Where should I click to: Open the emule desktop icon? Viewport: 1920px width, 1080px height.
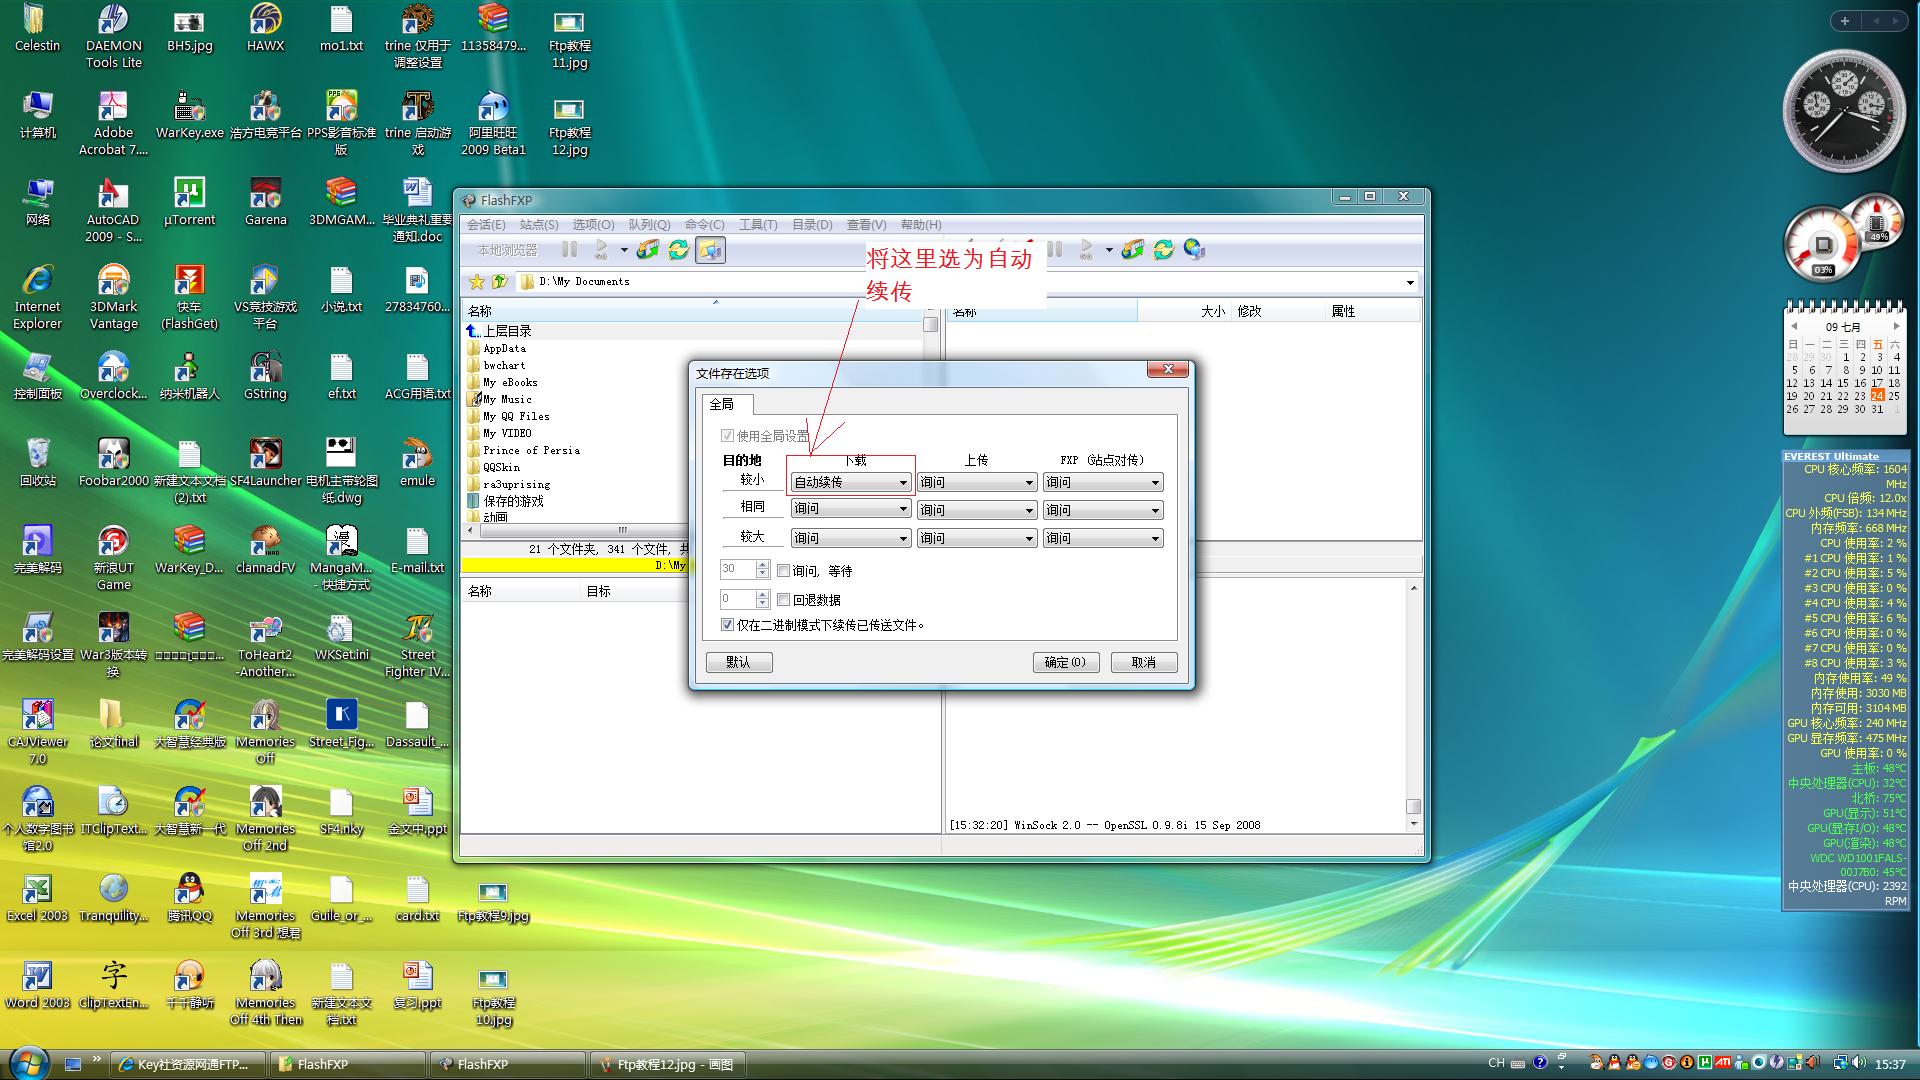click(x=417, y=462)
